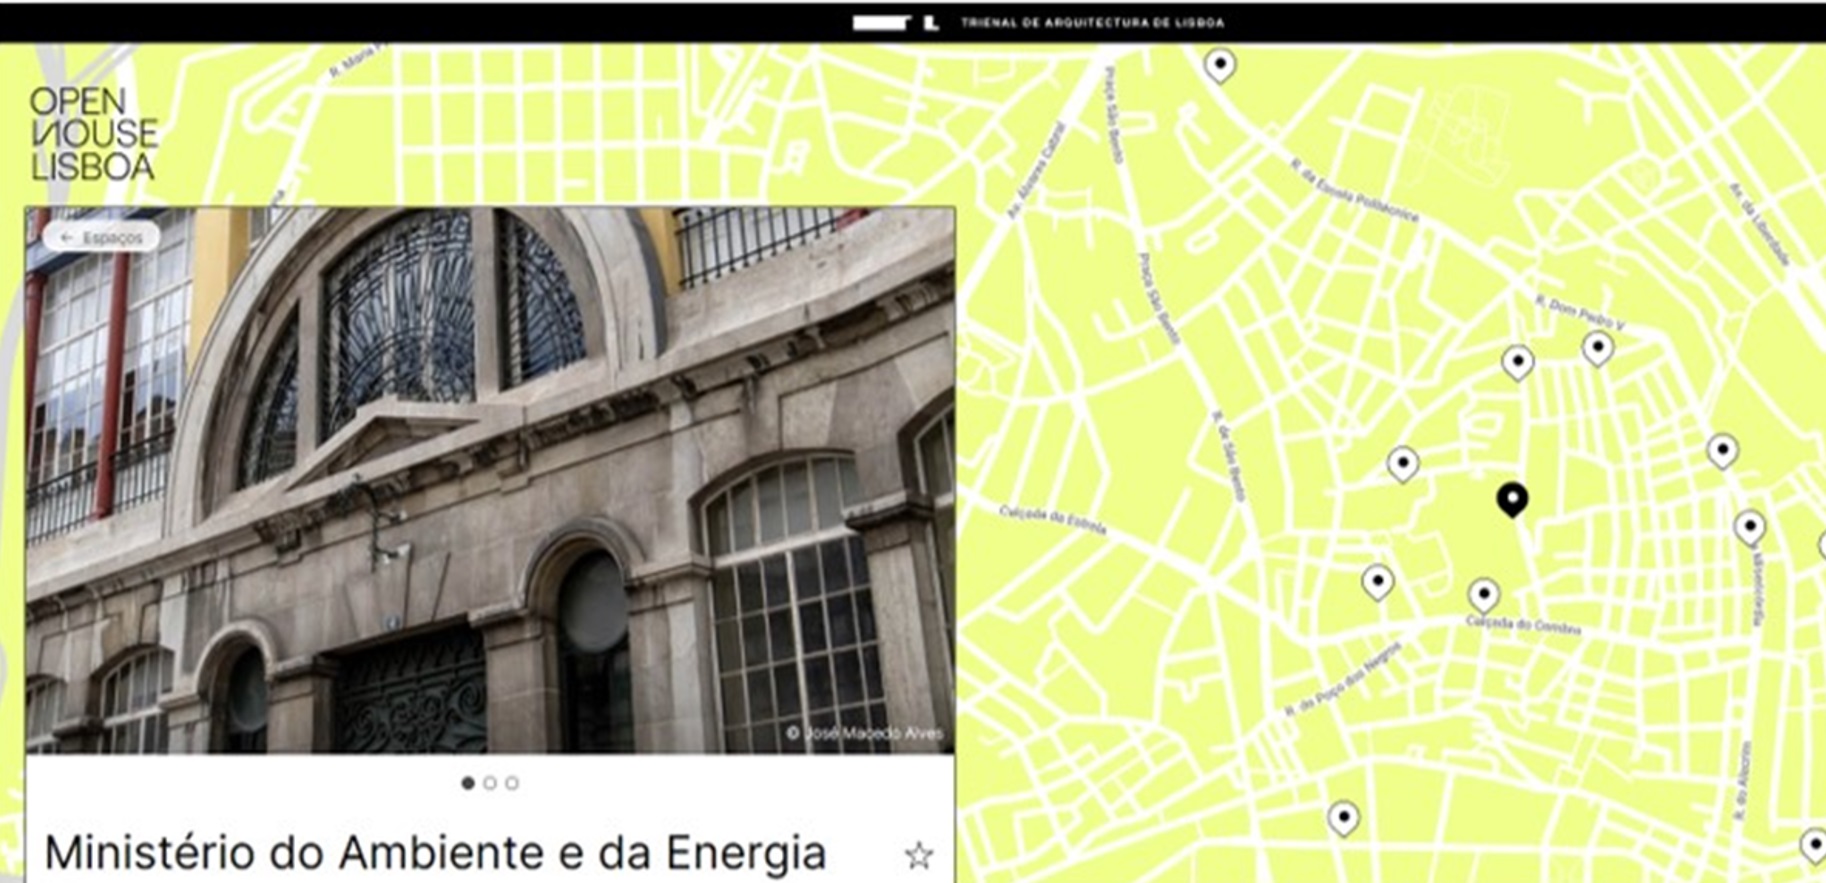Image resolution: width=1826 pixels, height=883 pixels.
Task: Click the Ministério do Ambiente e da Energia title
Action: pos(435,853)
